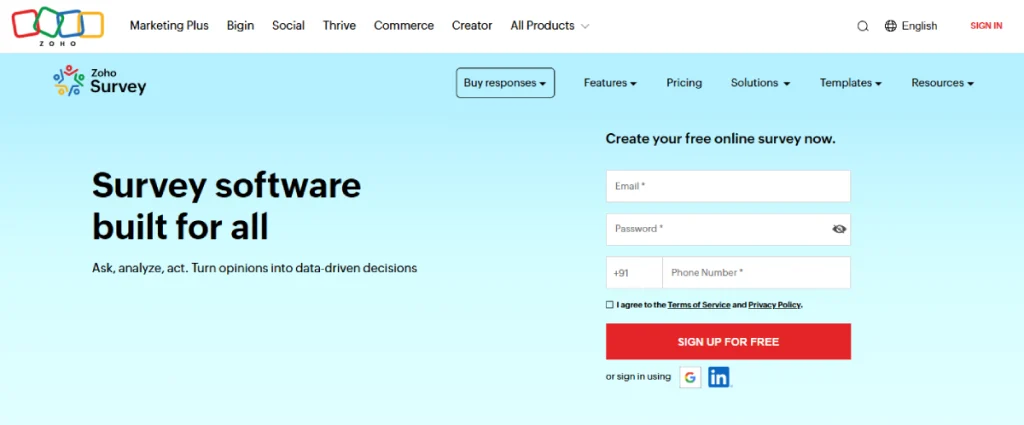Click SIGN UP FOR FREE button
The image size is (1024, 425).
[x=728, y=341]
